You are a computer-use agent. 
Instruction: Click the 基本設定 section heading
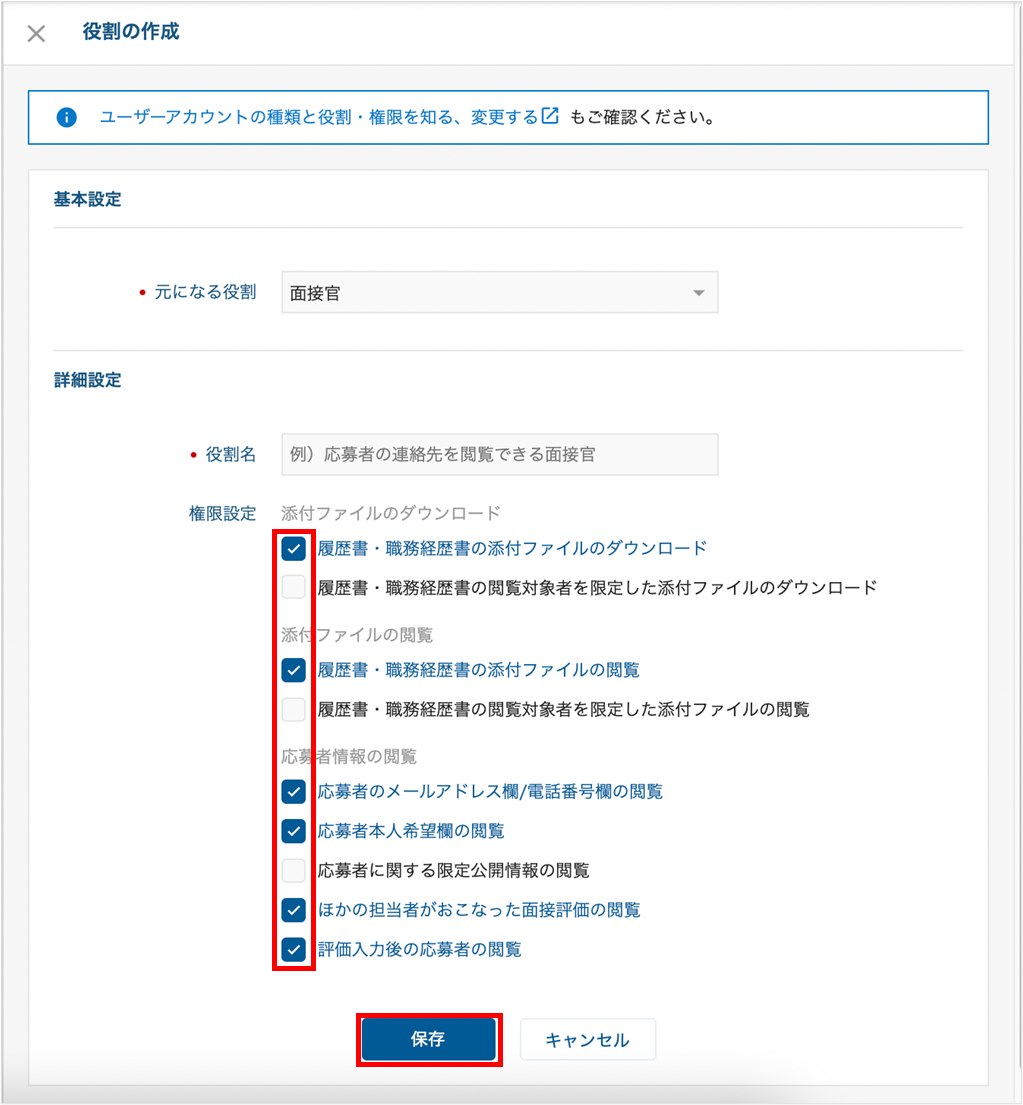(x=87, y=199)
